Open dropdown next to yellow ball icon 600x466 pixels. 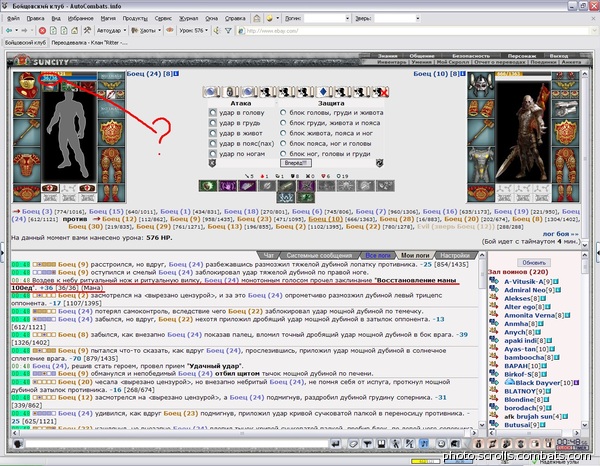(278, 18)
